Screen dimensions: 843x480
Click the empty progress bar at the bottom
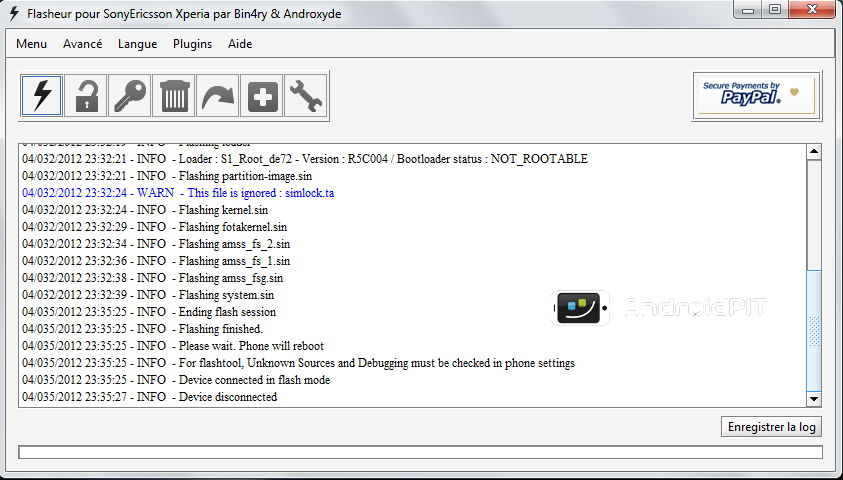tap(420, 452)
